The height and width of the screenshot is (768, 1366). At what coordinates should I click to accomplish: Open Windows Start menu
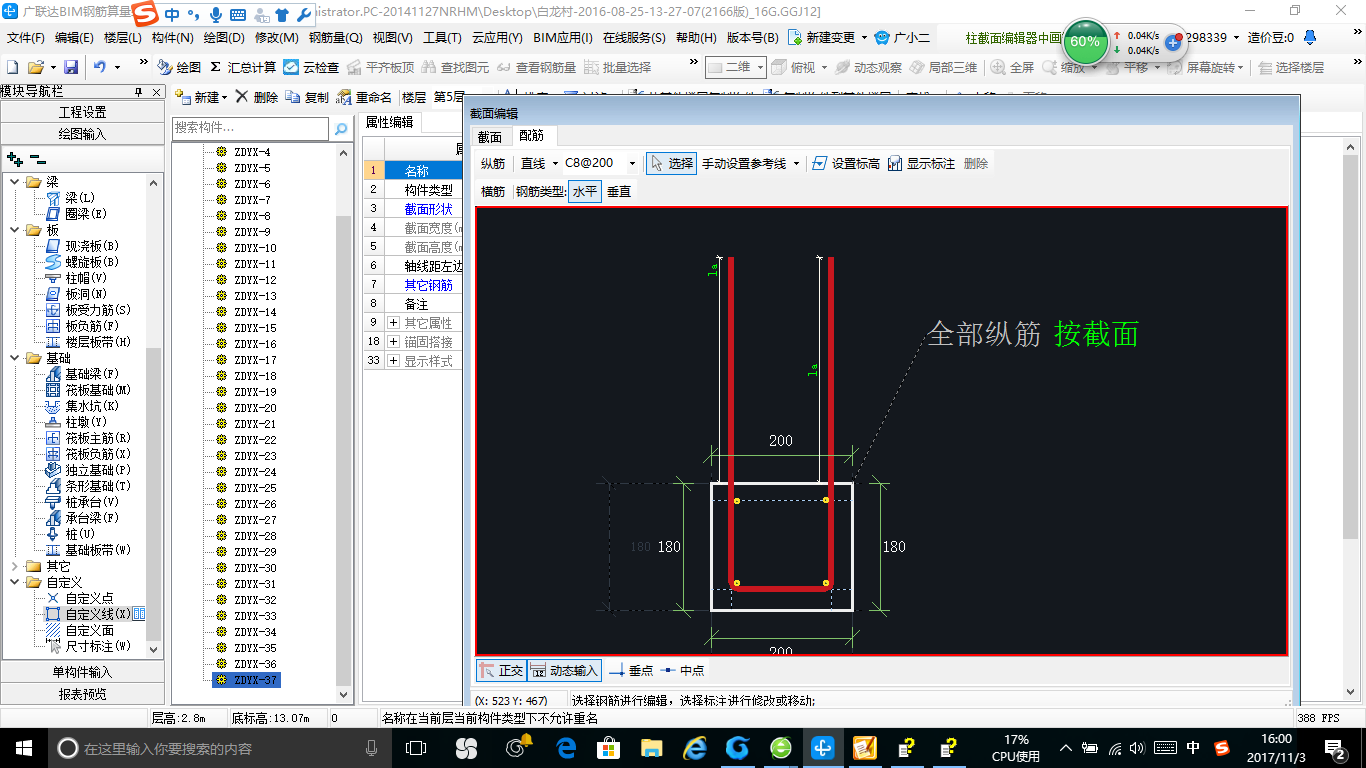click(x=23, y=747)
